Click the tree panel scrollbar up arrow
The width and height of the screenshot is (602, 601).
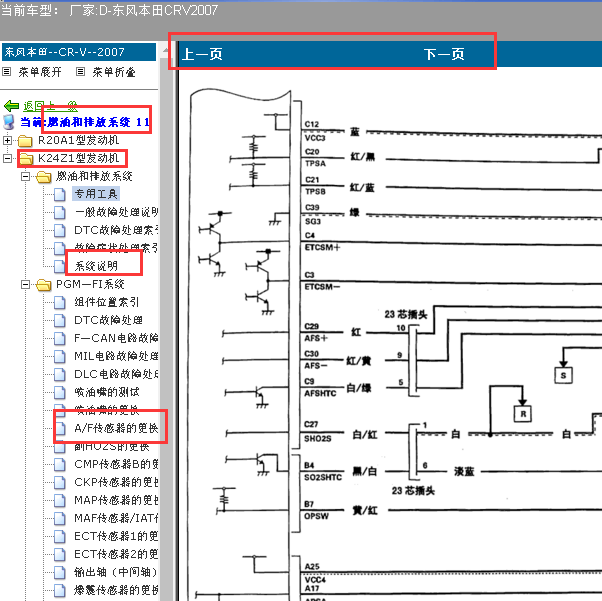pyautogui.click(x=165, y=50)
